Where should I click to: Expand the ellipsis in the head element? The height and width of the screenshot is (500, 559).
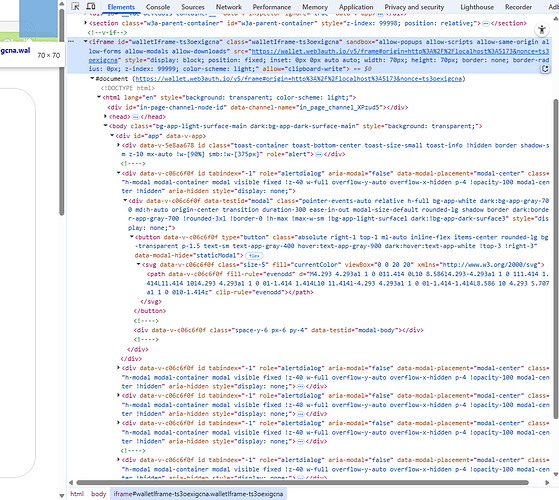click(x=135, y=117)
